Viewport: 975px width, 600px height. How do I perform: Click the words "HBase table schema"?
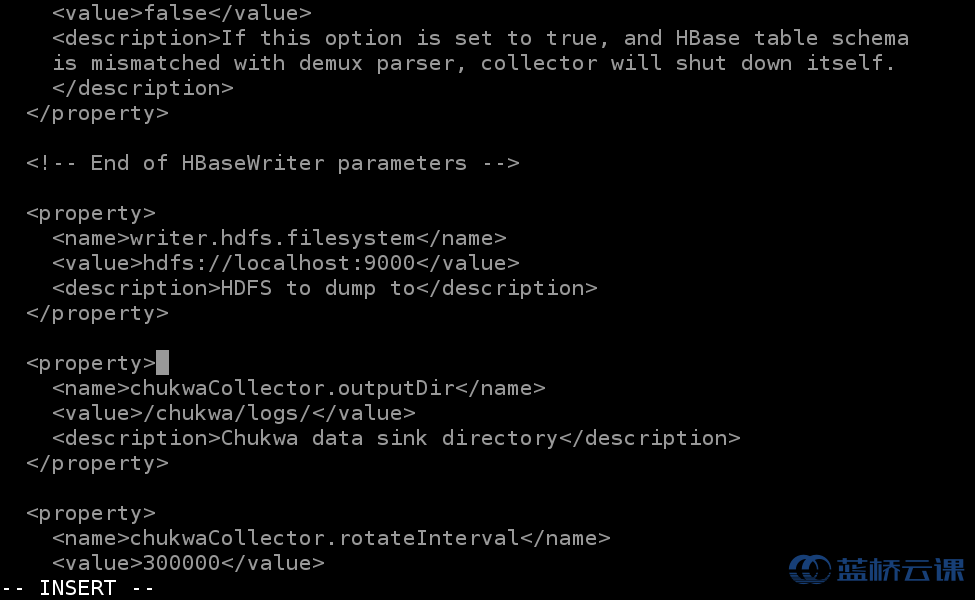pyautogui.click(x=792, y=38)
